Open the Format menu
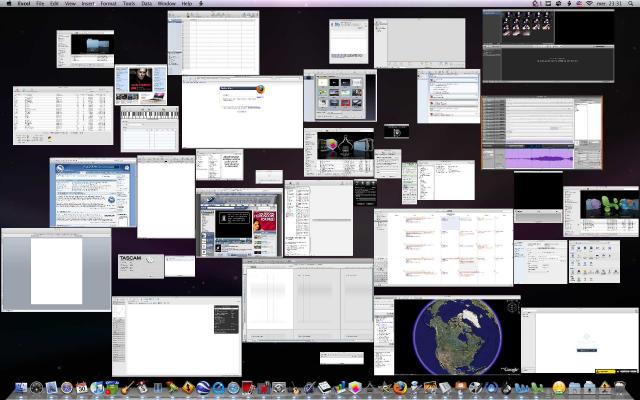 108,3
